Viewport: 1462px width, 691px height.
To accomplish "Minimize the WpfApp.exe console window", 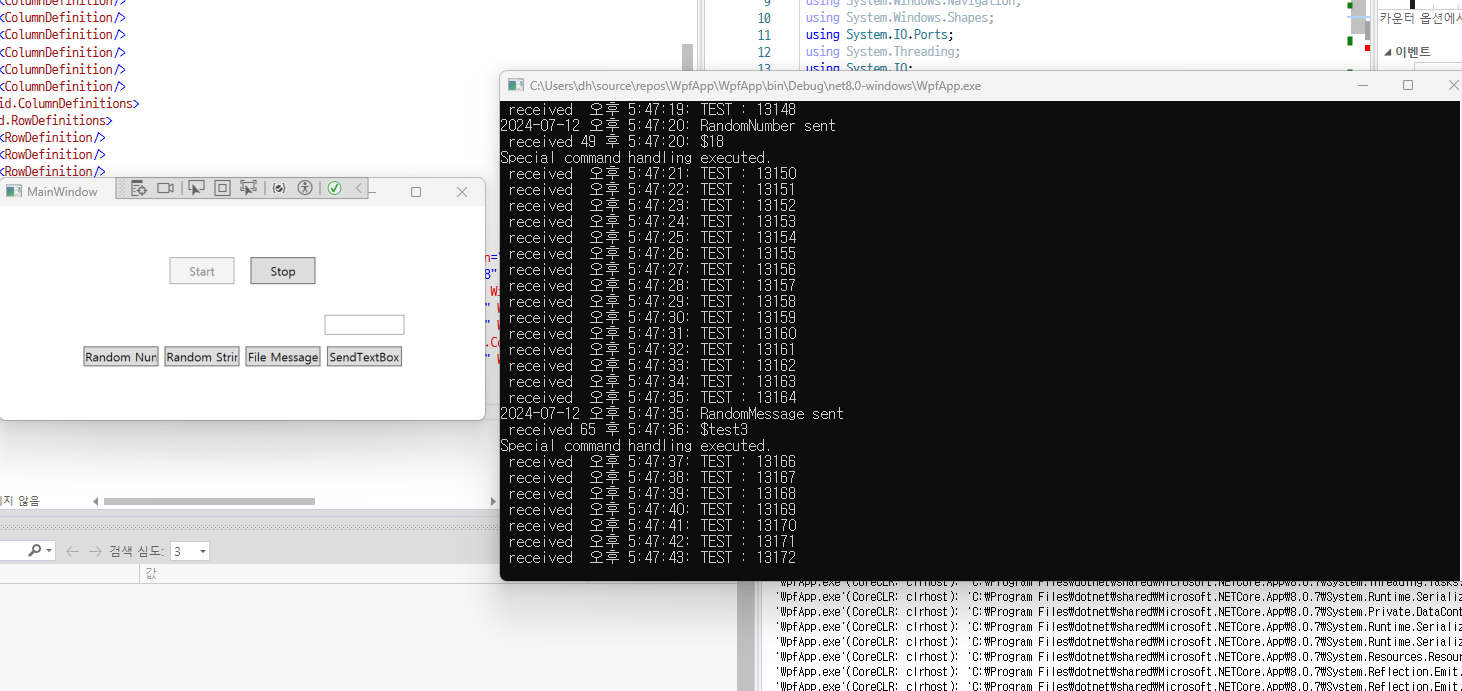I will (1362, 86).
